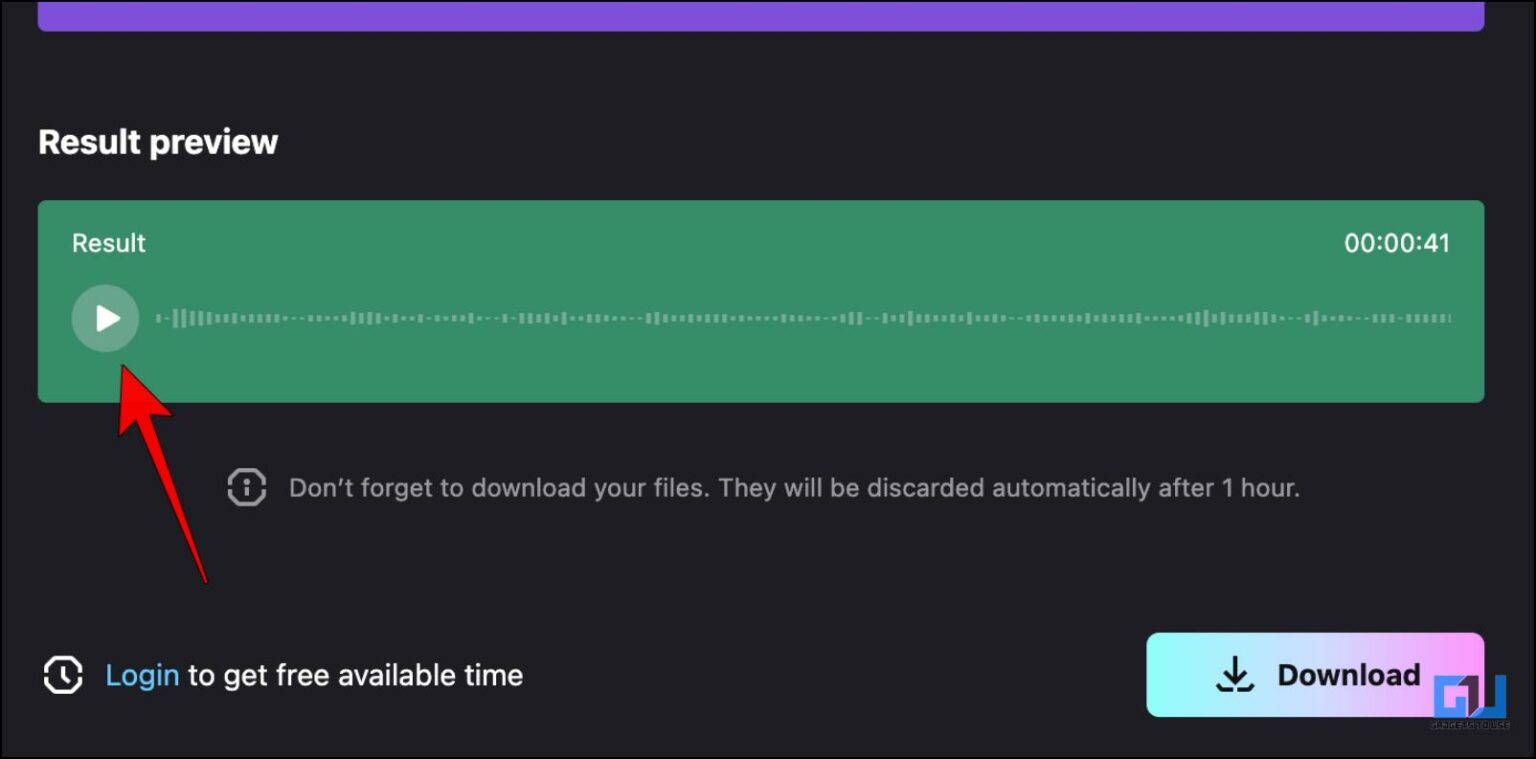Click the Result label on the green panel
Screen dimensions: 1536x759
pos(107,242)
